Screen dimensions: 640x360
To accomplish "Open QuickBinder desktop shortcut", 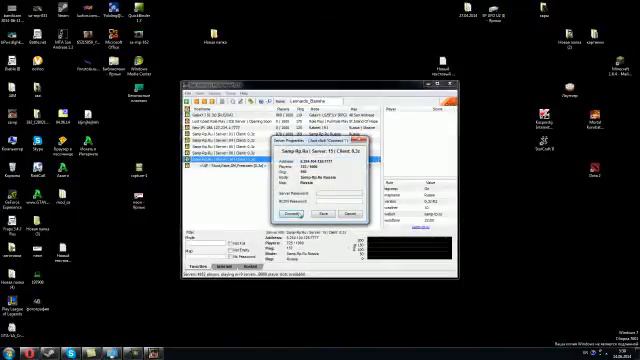I will (139, 12).
